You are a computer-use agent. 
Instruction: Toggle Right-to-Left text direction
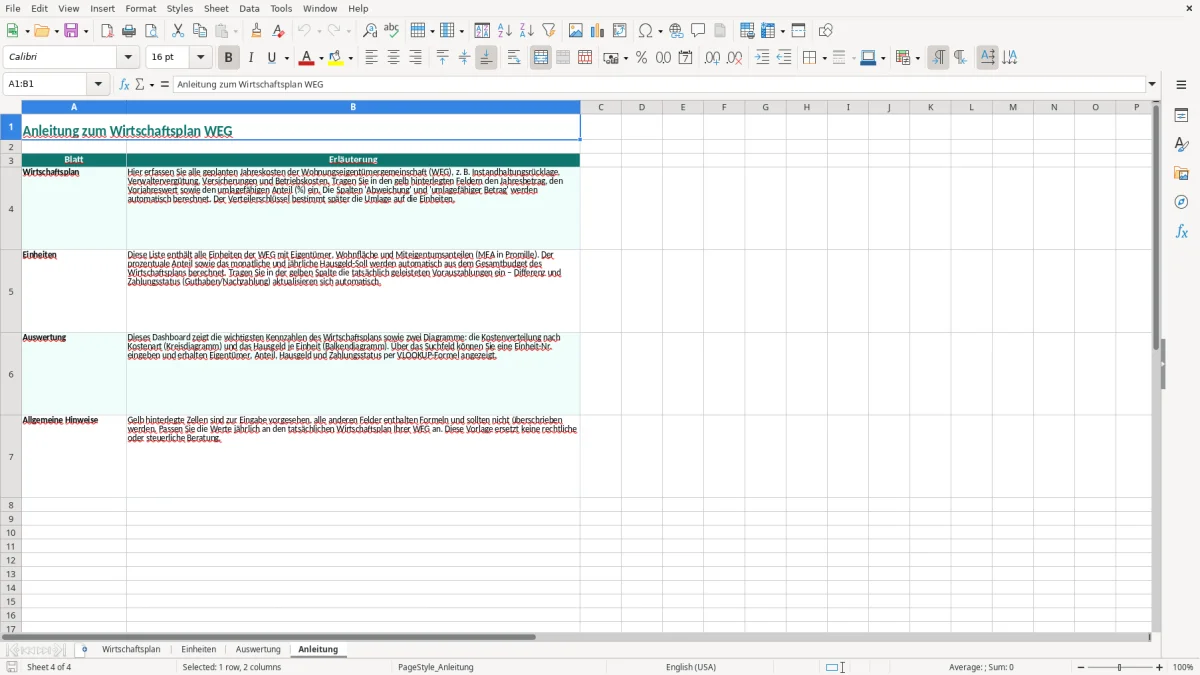960,58
